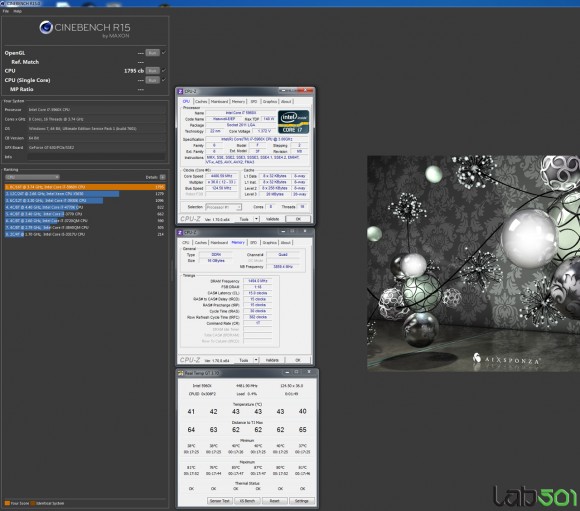Viewport: 580px width, 511px height.
Task: Click the Cinebench title bar icon
Action: 3,3
